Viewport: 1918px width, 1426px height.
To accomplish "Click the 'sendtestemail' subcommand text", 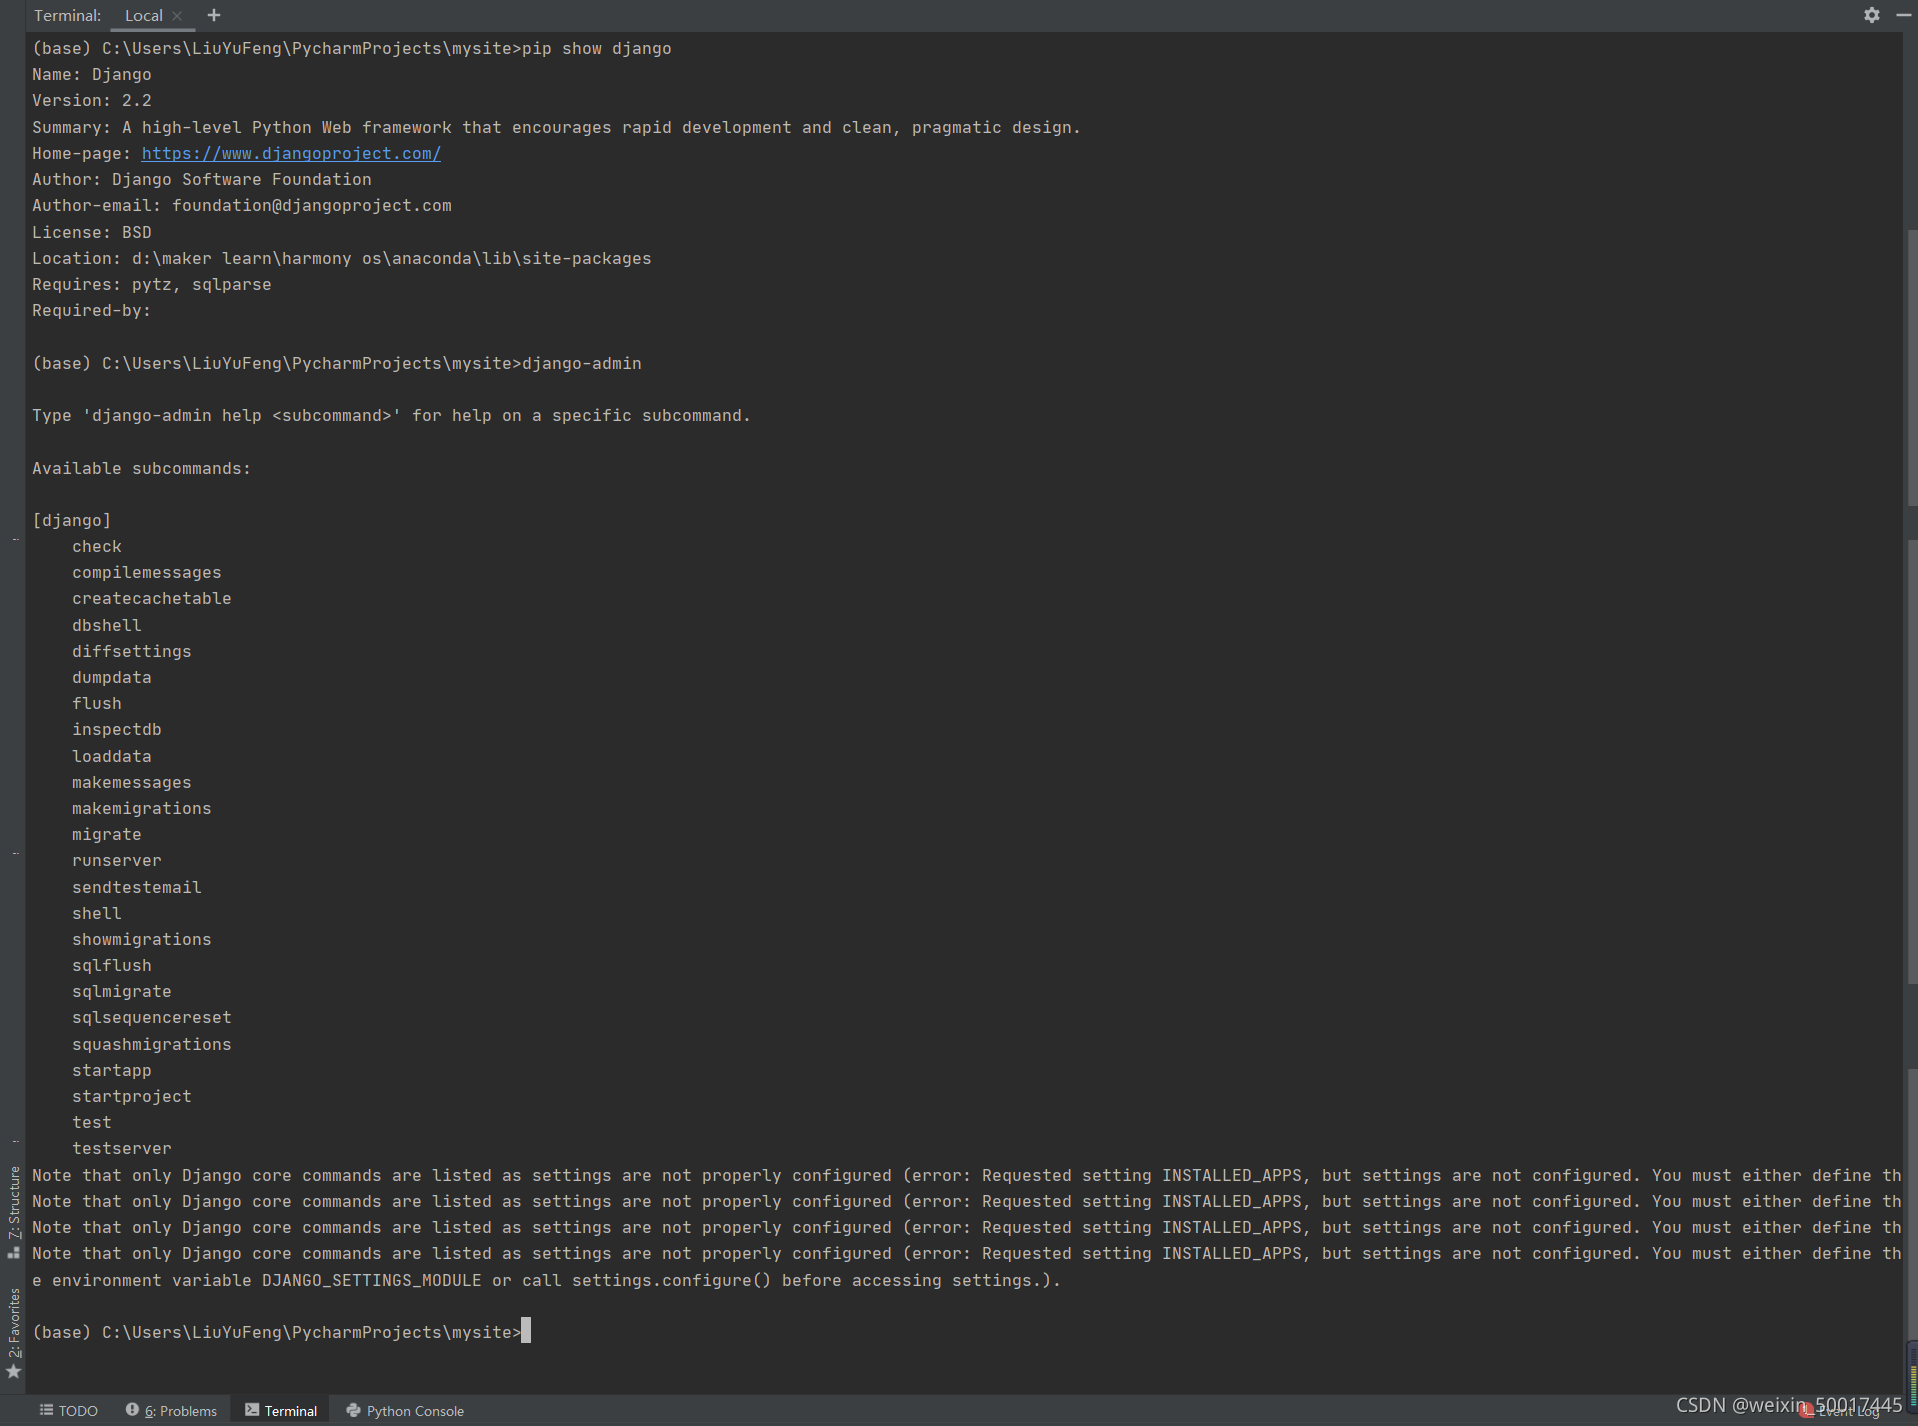I will (136, 887).
